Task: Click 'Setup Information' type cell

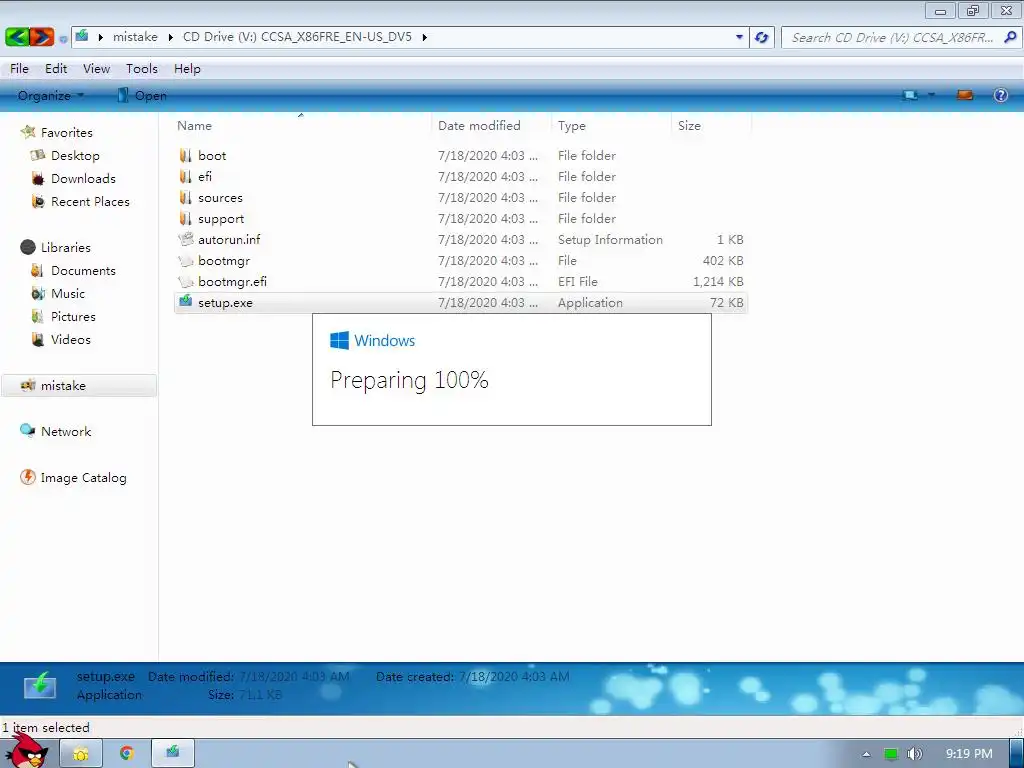Action: click(610, 240)
